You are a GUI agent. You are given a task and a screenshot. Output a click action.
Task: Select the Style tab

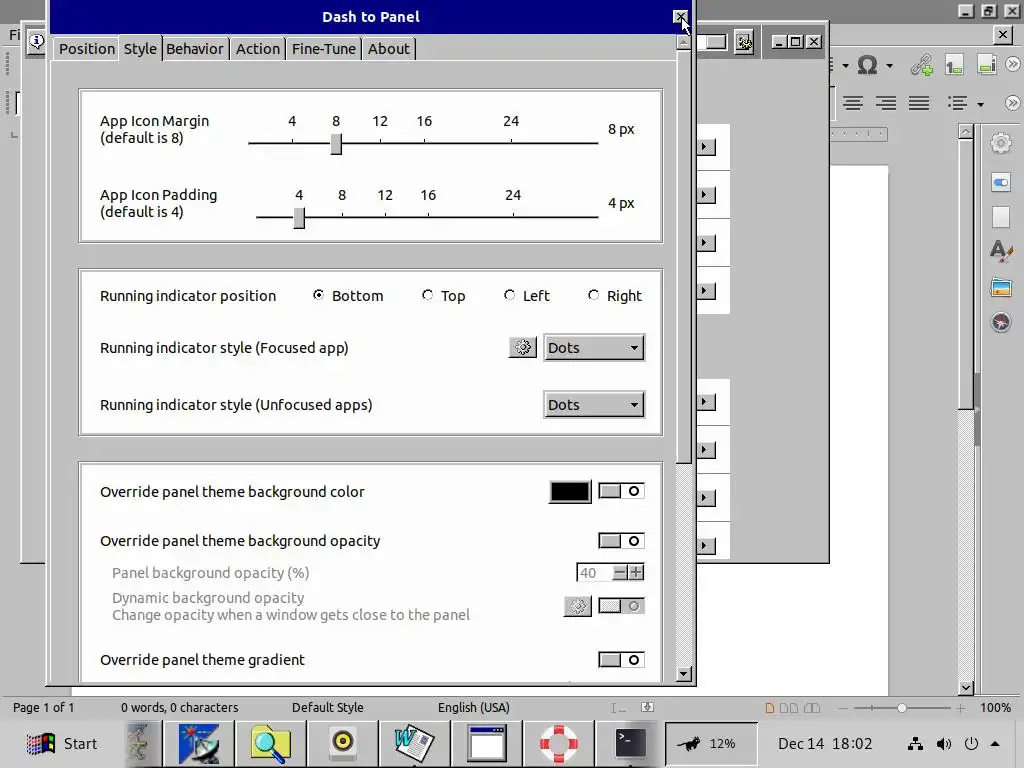(x=140, y=49)
